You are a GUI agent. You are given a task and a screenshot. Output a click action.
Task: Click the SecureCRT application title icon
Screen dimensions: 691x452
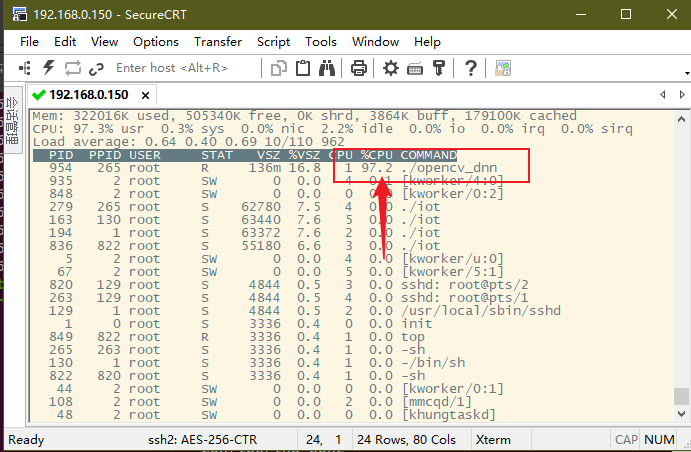point(20,14)
